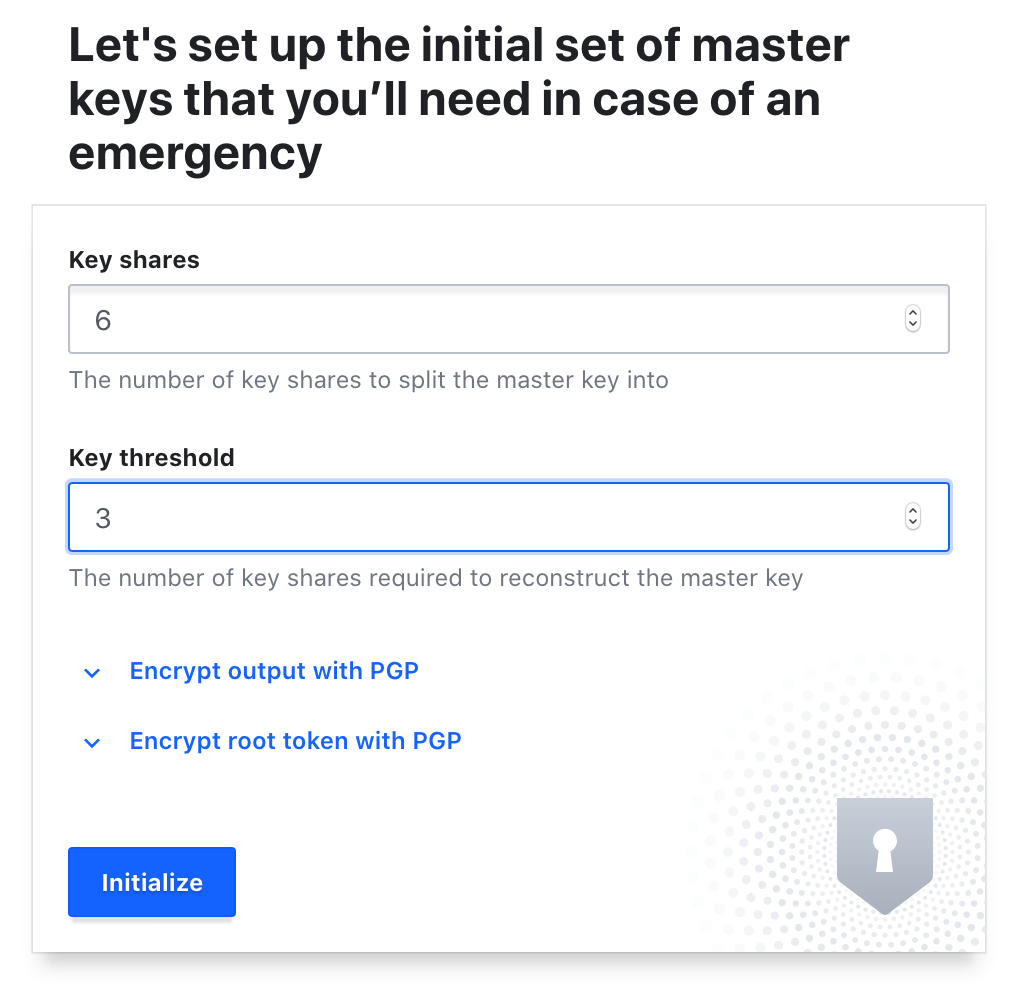Click the Initialize button
This screenshot has height=1000, width=1018.
click(x=152, y=882)
